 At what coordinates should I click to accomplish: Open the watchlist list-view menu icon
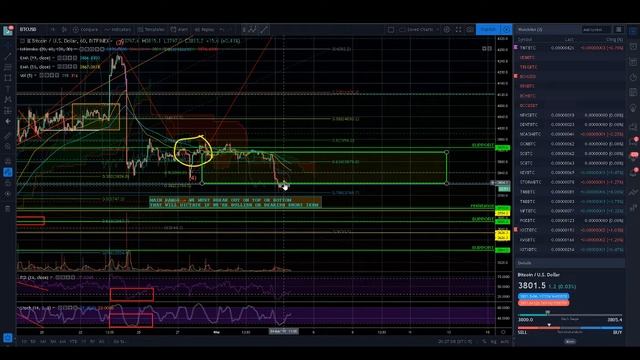pyautogui.click(x=619, y=29)
